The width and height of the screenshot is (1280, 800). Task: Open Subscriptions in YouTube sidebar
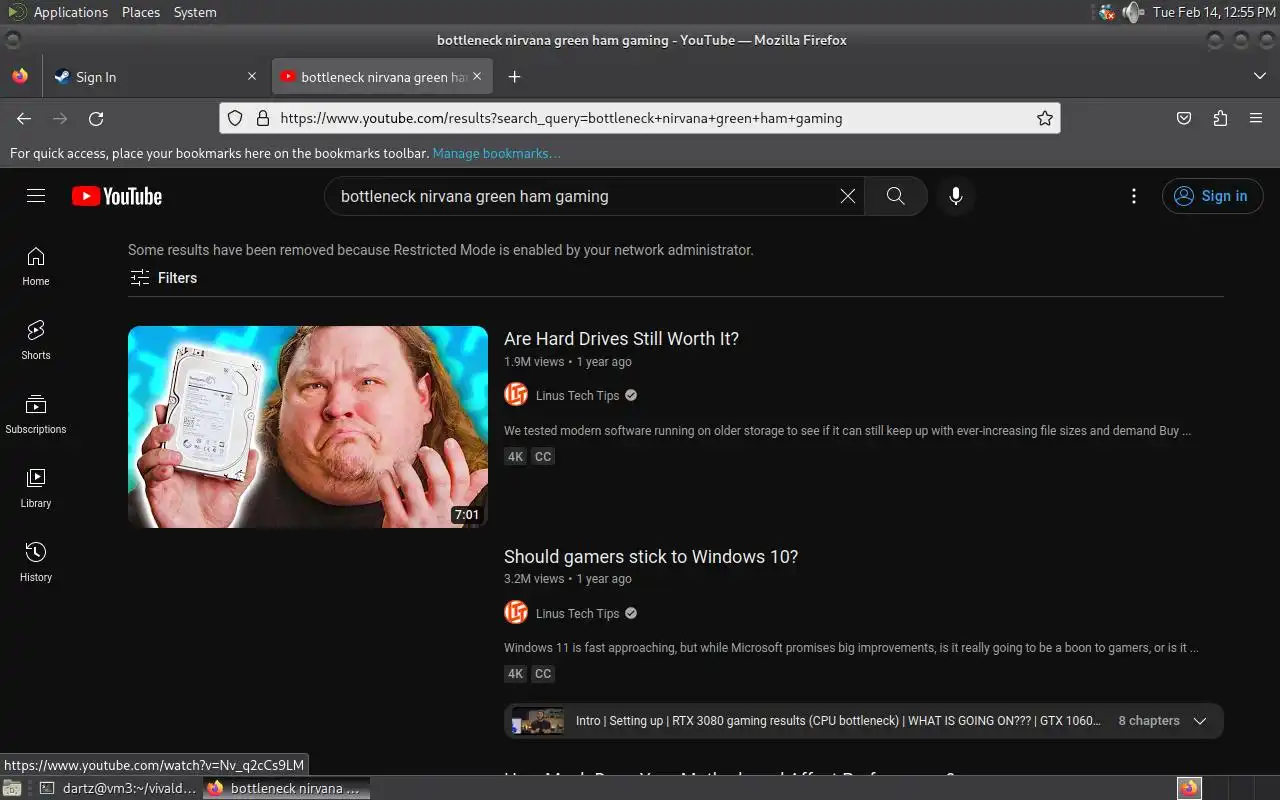(36, 414)
